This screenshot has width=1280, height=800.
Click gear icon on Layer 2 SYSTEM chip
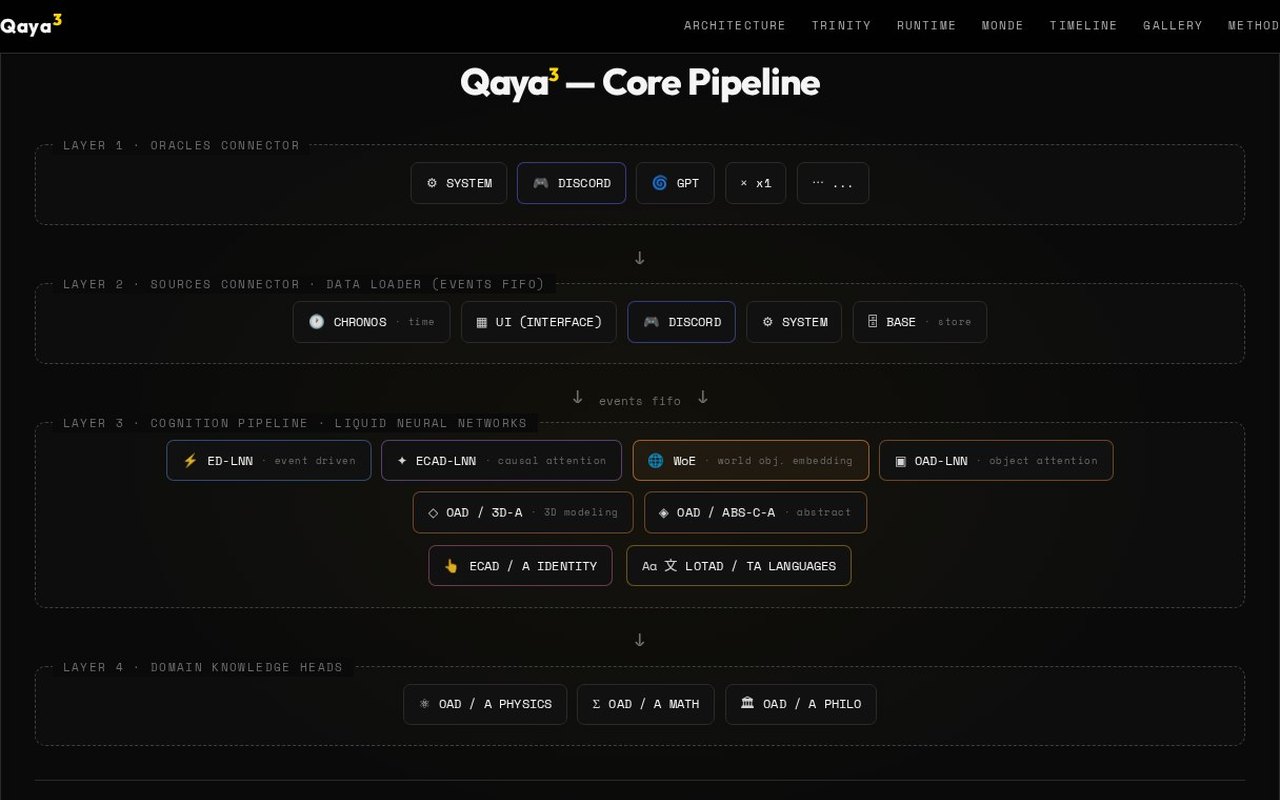coord(768,322)
